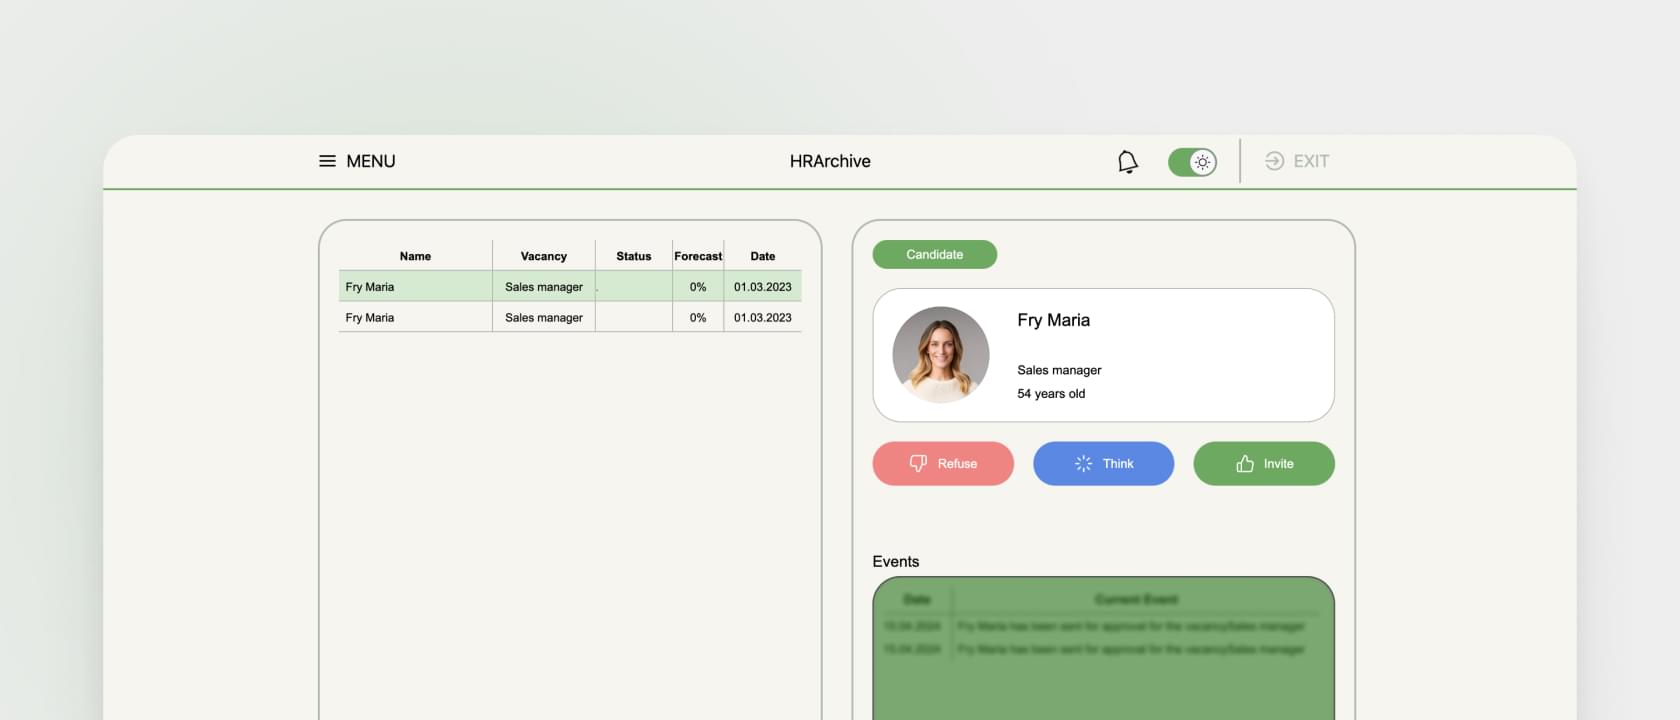Click the Events table panel

[1103, 650]
